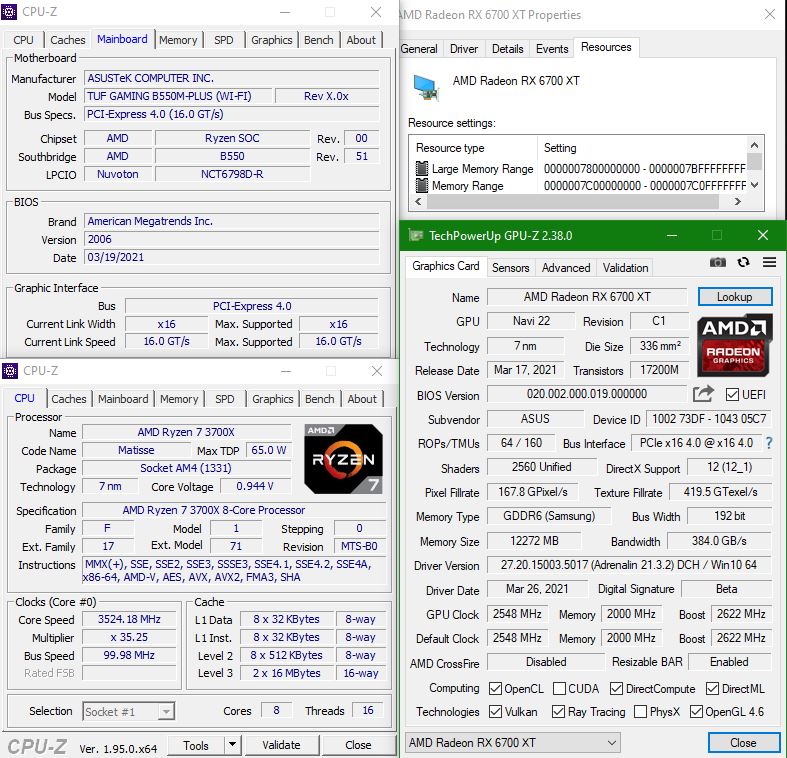Open SPD tab in bottom CPU-Z window

(224, 399)
